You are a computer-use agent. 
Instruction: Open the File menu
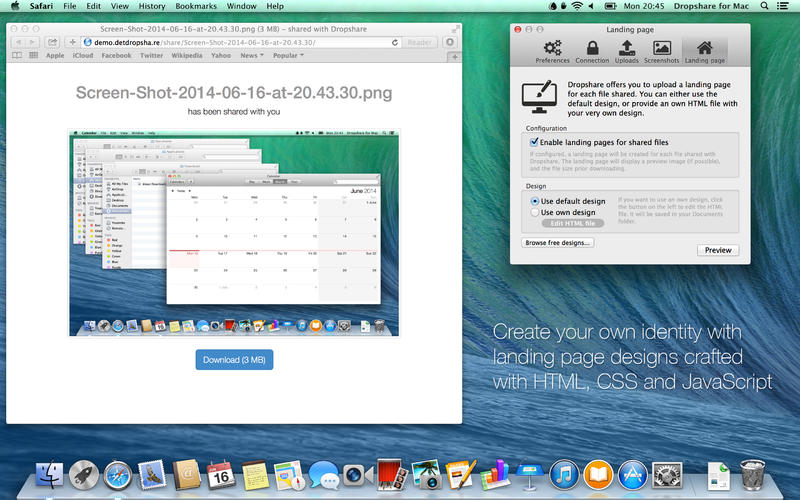(x=69, y=6)
